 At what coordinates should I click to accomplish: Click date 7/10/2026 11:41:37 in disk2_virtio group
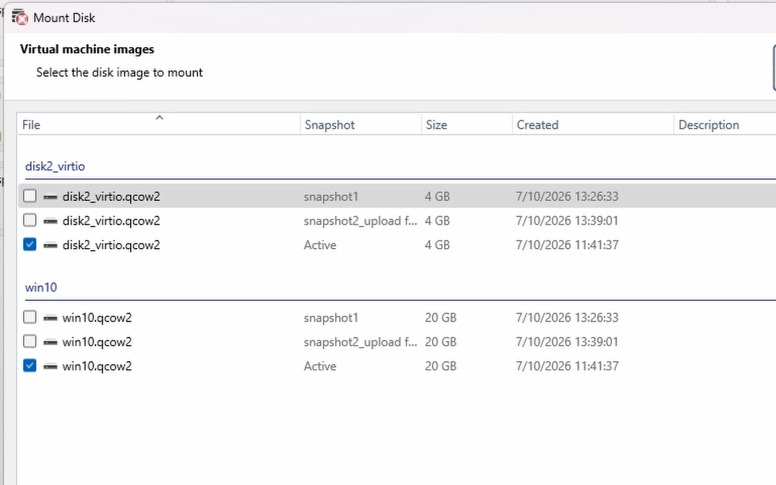tap(567, 245)
